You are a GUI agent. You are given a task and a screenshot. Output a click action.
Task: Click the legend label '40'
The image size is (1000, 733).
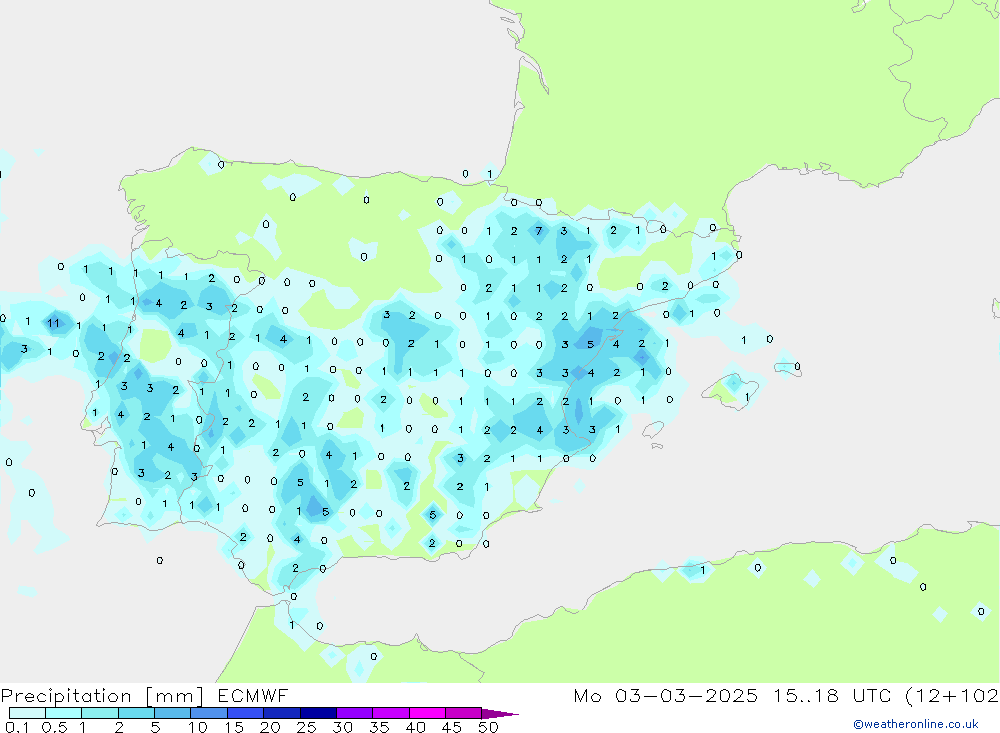[416, 727]
